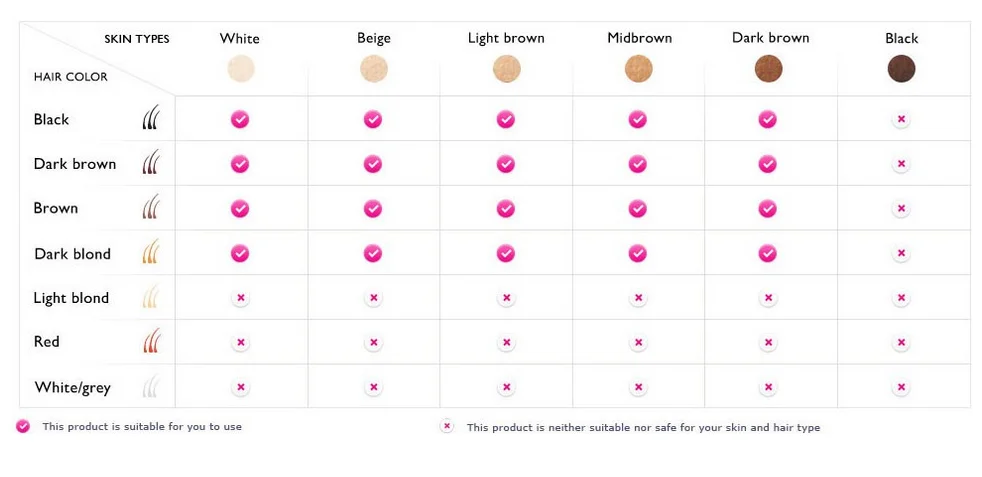
Task: Select the Dark brown skin type swatch
Action: 768,69
